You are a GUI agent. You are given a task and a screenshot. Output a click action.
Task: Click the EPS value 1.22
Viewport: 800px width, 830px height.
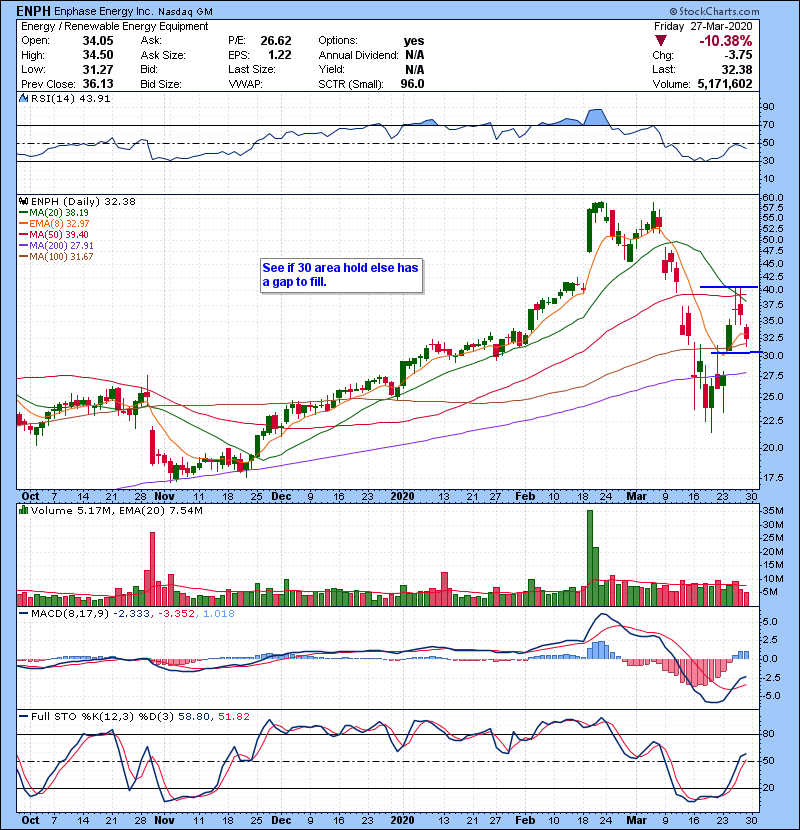(280, 55)
